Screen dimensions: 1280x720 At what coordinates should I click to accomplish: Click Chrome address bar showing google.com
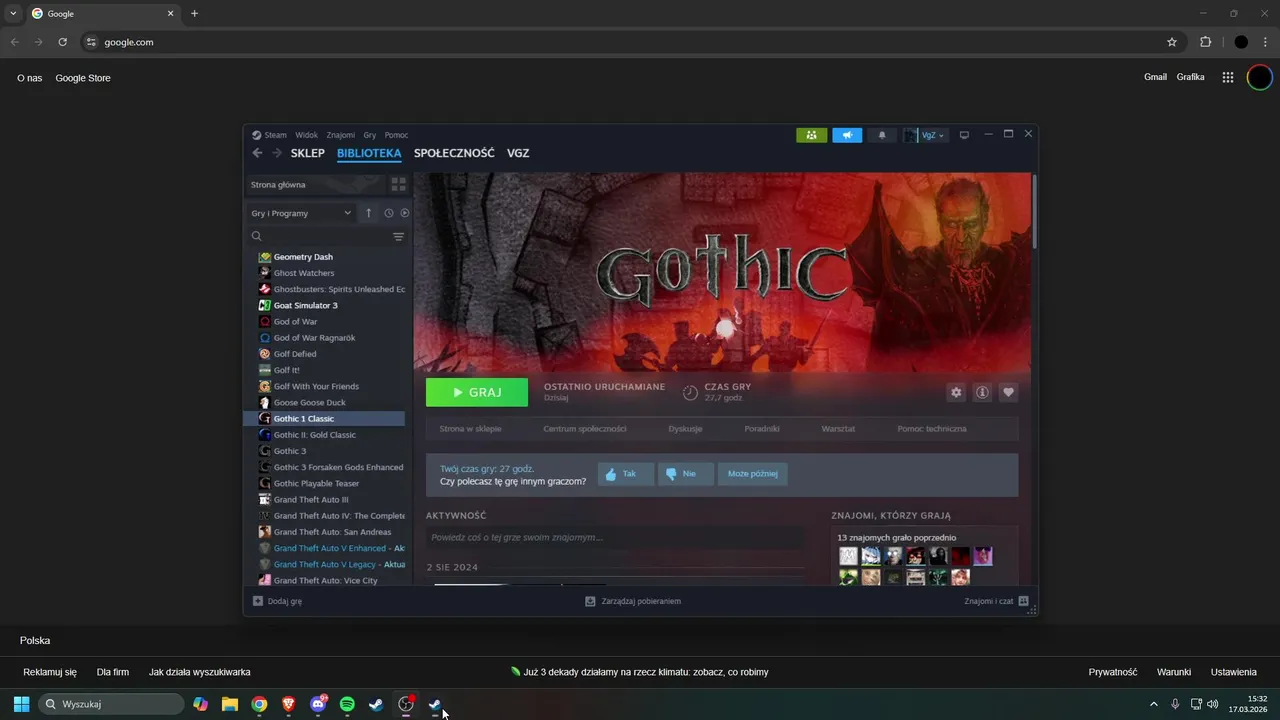point(620,42)
